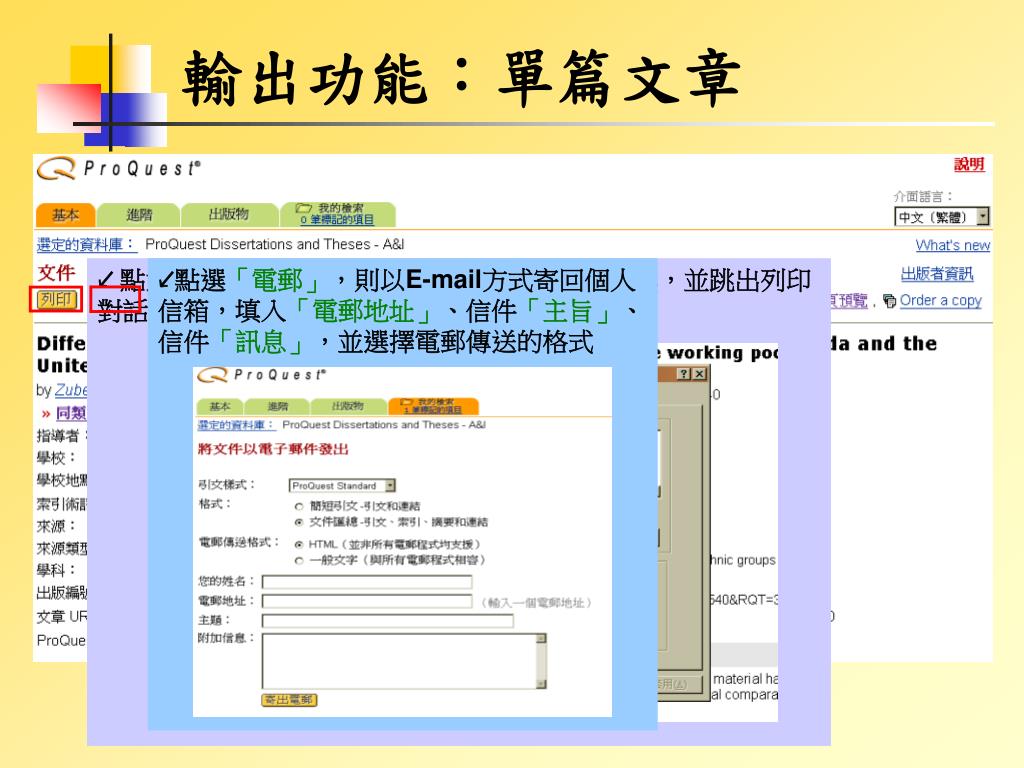Click the 電郵地址 email address input field
1024x768 pixels.
(x=367, y=601)
